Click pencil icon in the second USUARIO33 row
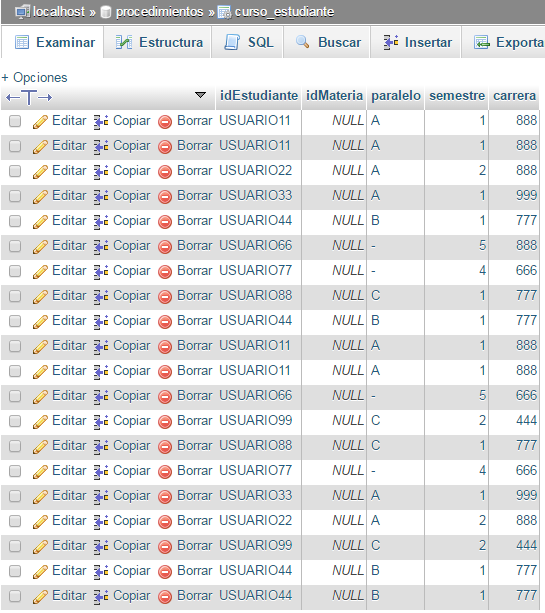 pyautogui.click(x=40, y=497)
